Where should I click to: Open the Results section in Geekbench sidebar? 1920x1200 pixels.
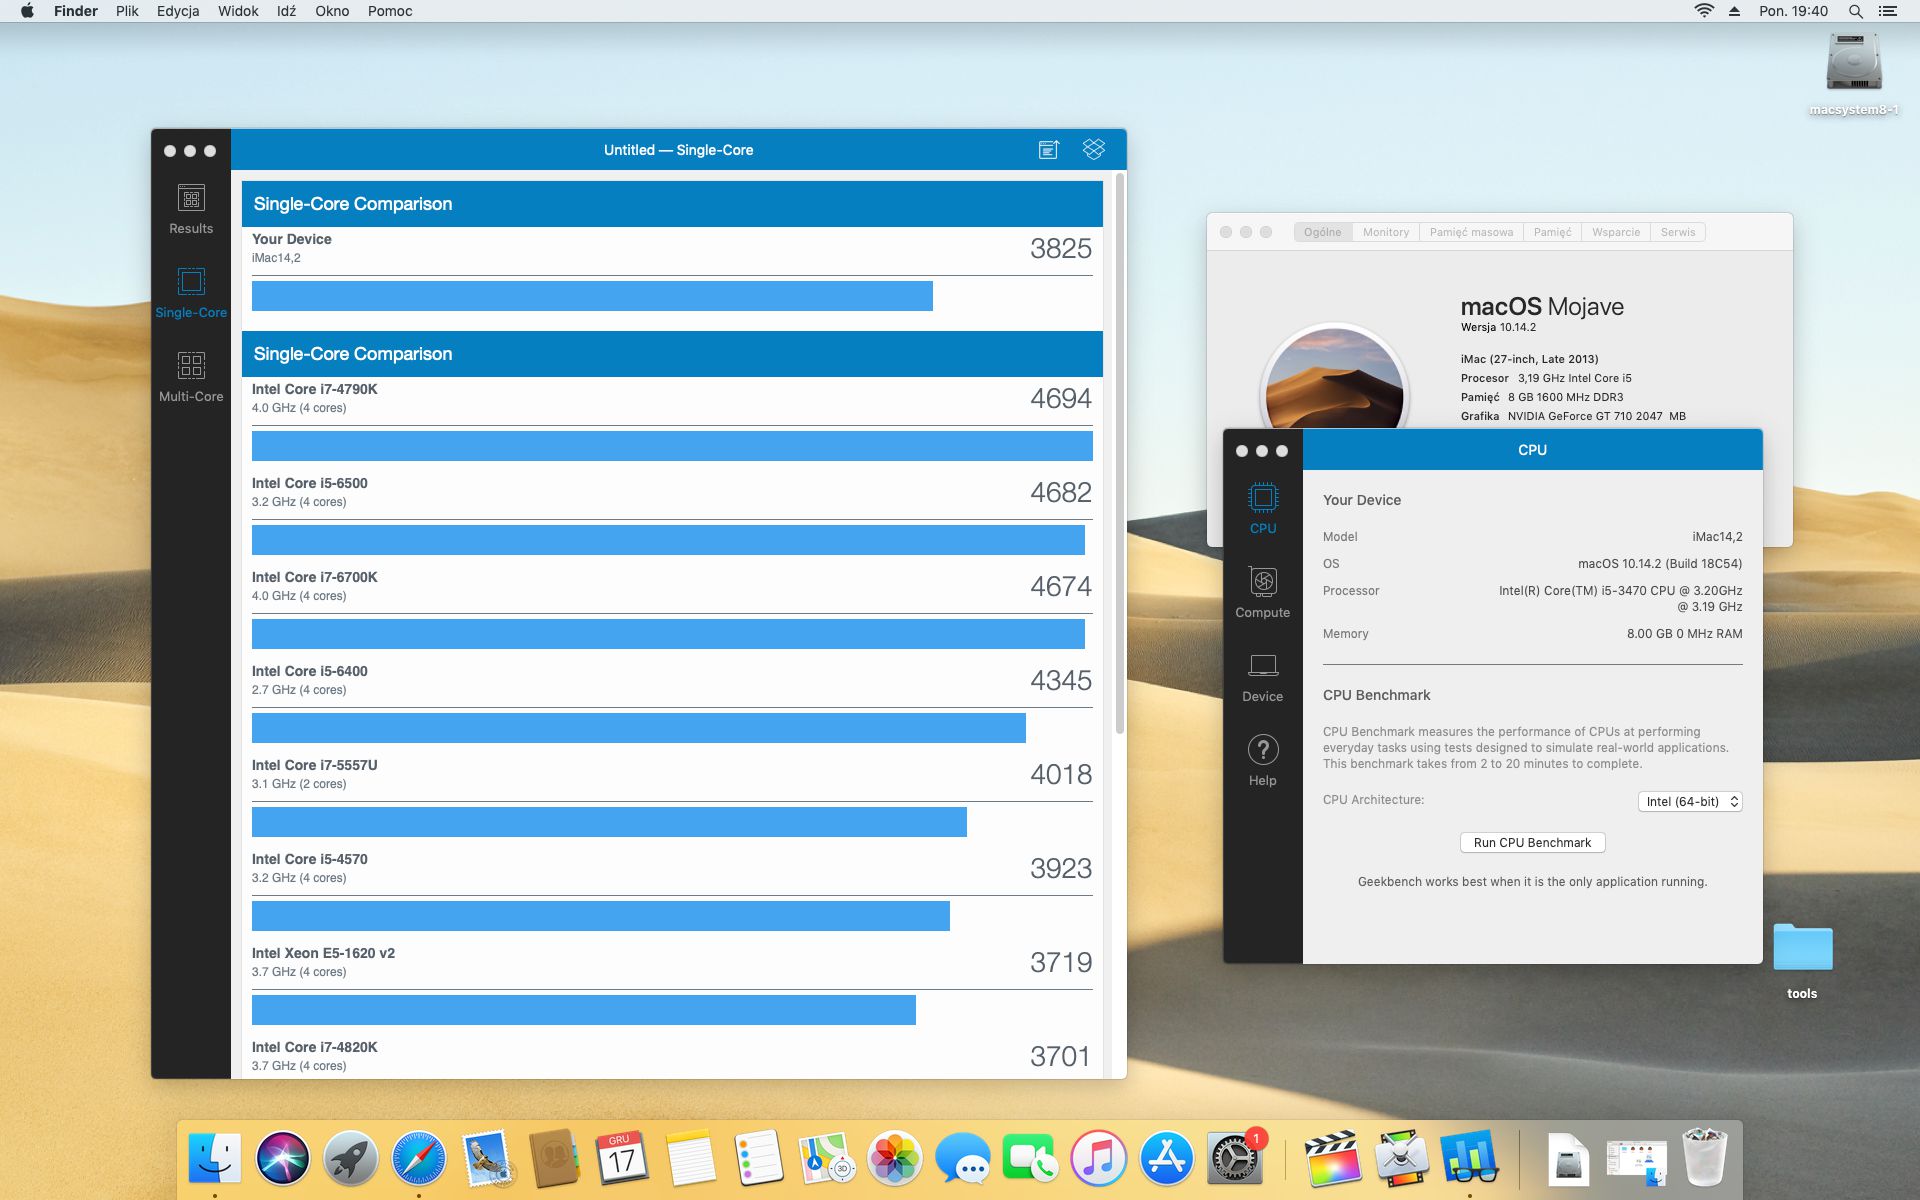tap(191, 209)
